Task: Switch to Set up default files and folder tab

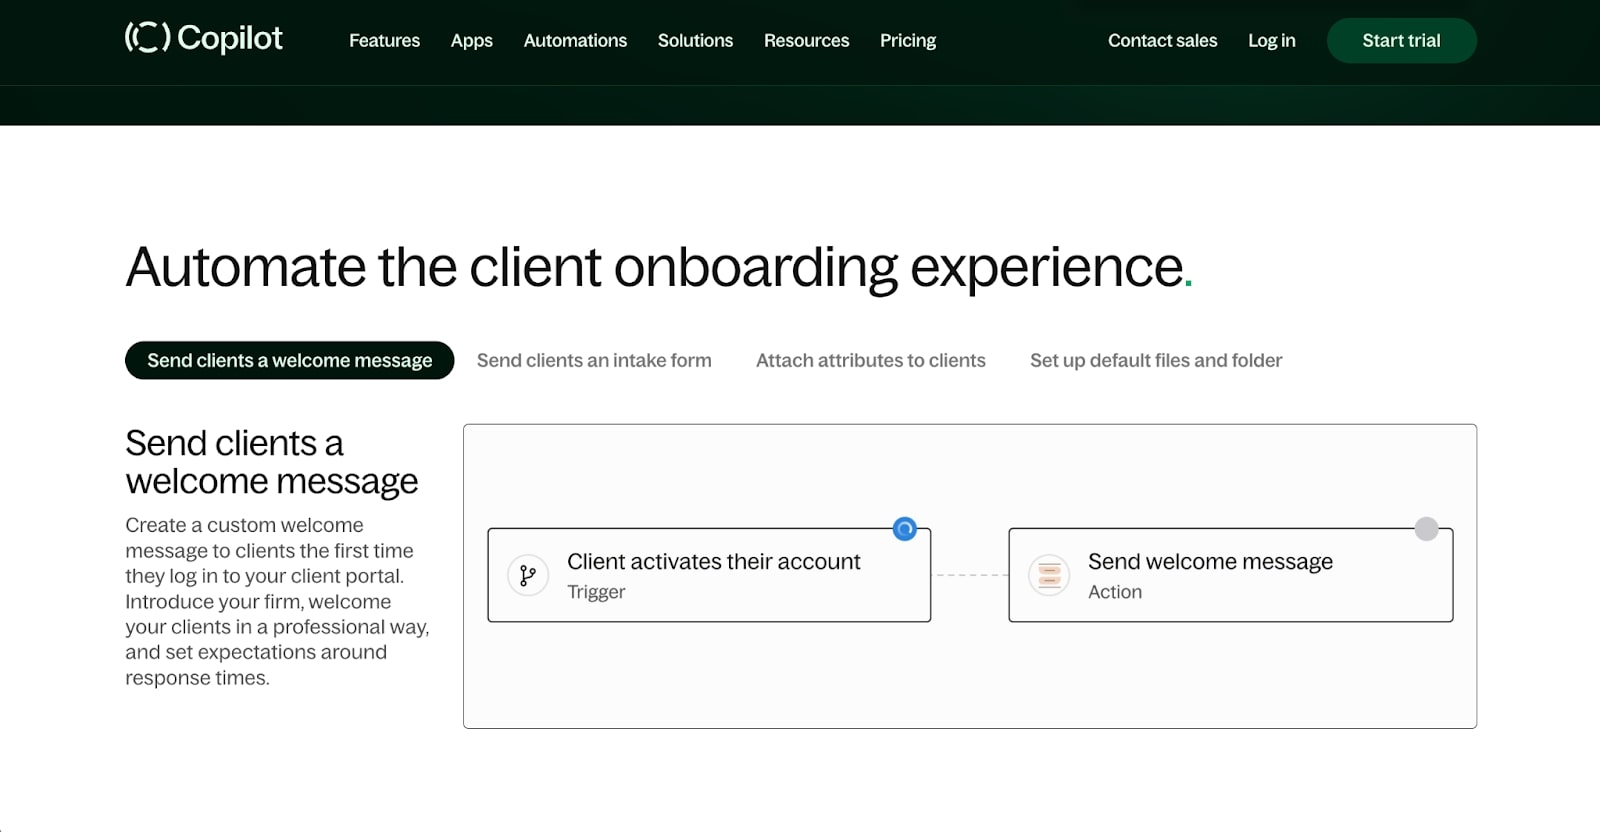Action: click(1156, 360)
